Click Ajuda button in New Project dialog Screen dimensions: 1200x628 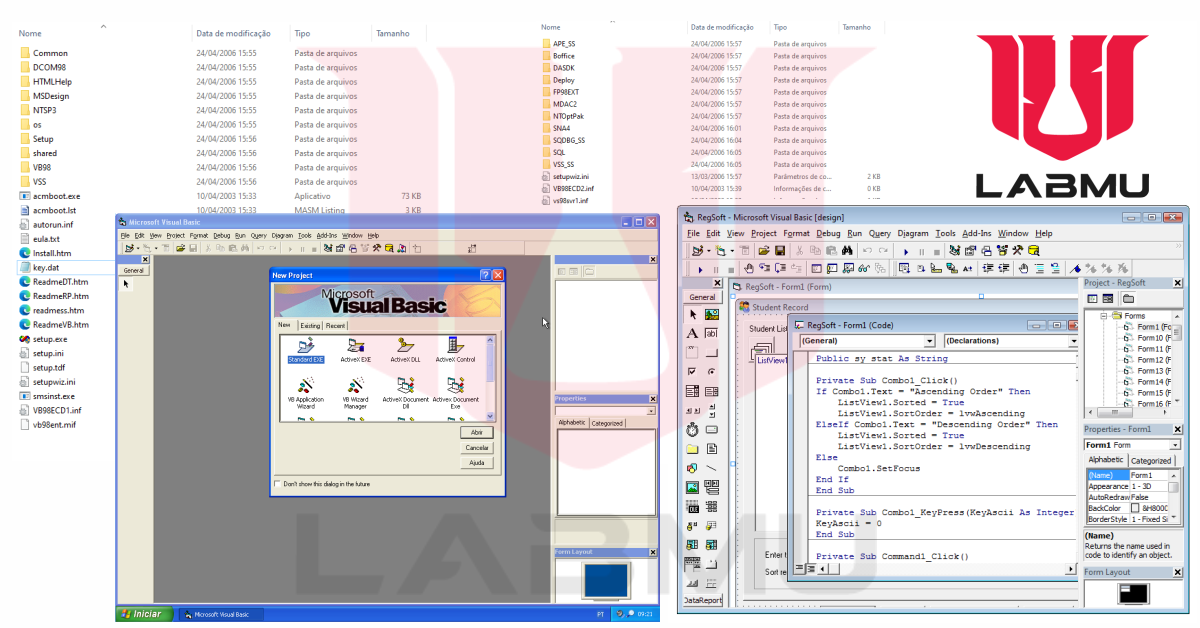click(477, 463)
